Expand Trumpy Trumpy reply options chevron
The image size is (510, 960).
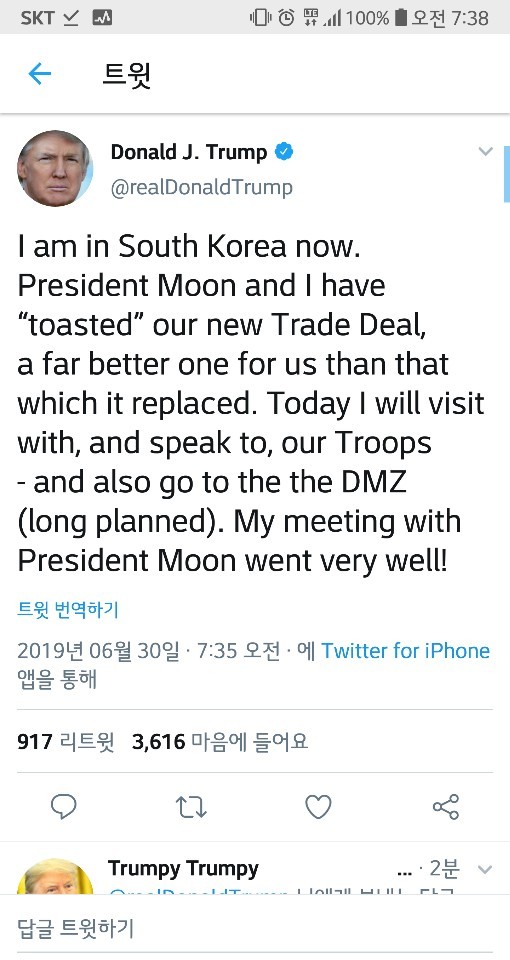coord(485,869)
